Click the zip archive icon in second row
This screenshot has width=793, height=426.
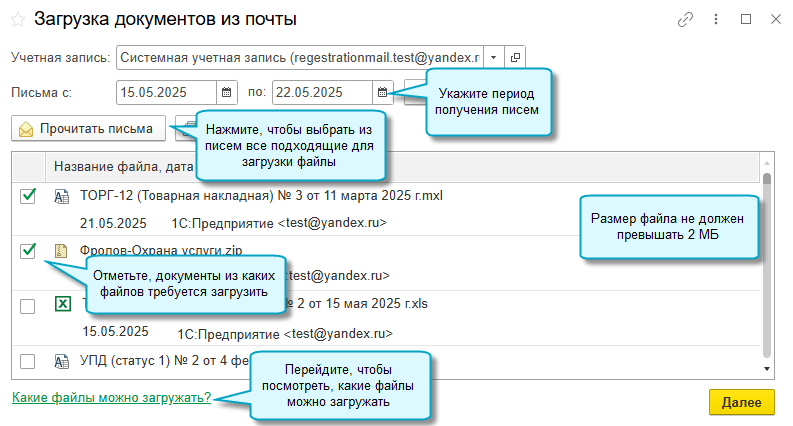point(62,251)
